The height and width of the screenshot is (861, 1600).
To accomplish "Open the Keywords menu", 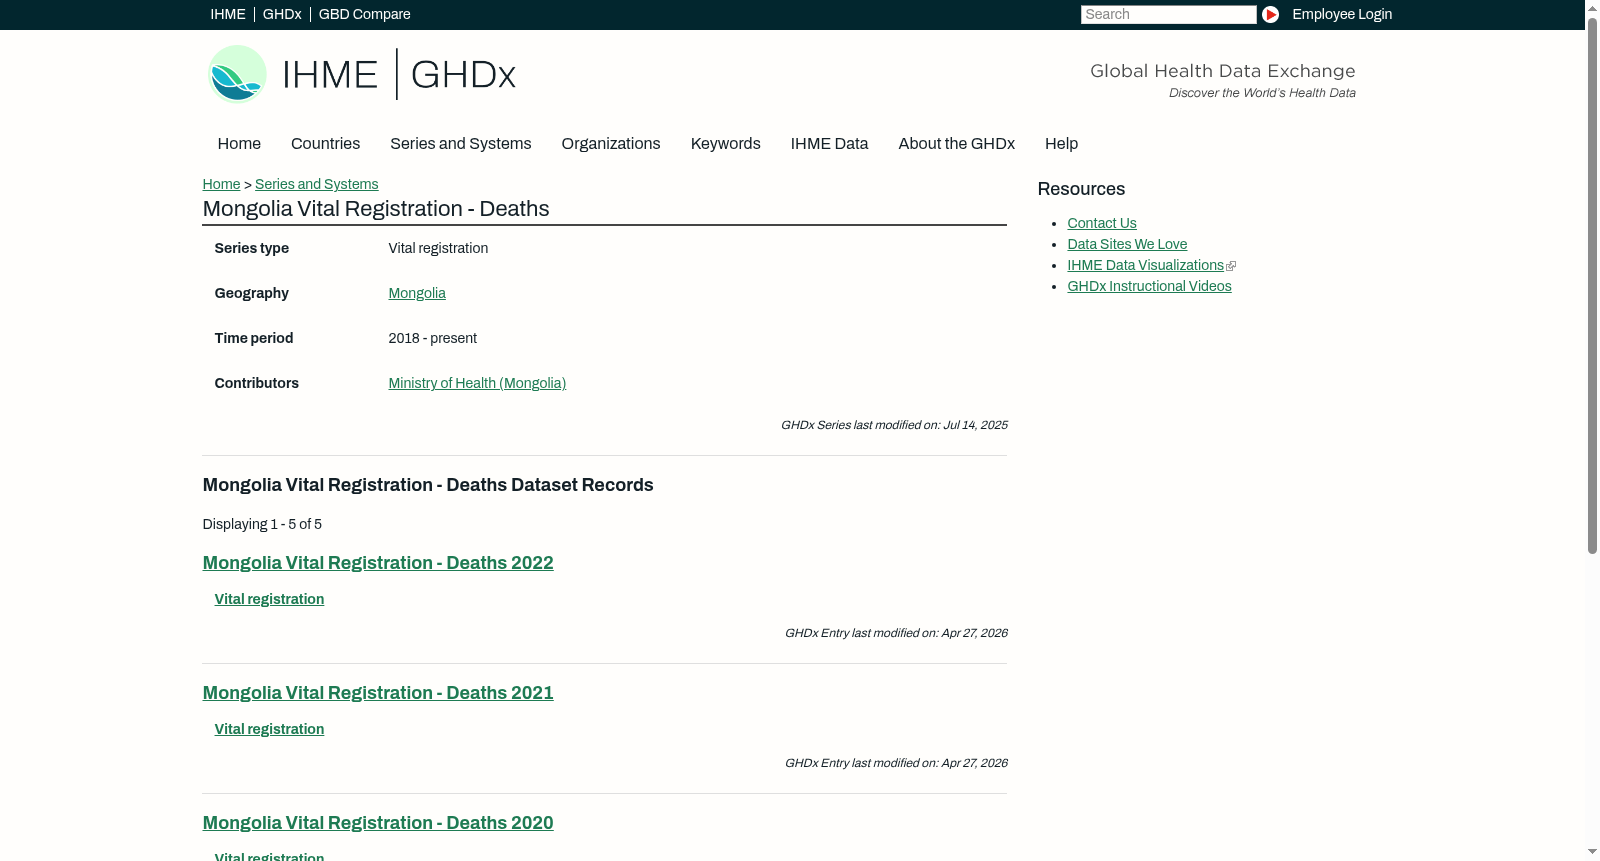I will [726, 144].
